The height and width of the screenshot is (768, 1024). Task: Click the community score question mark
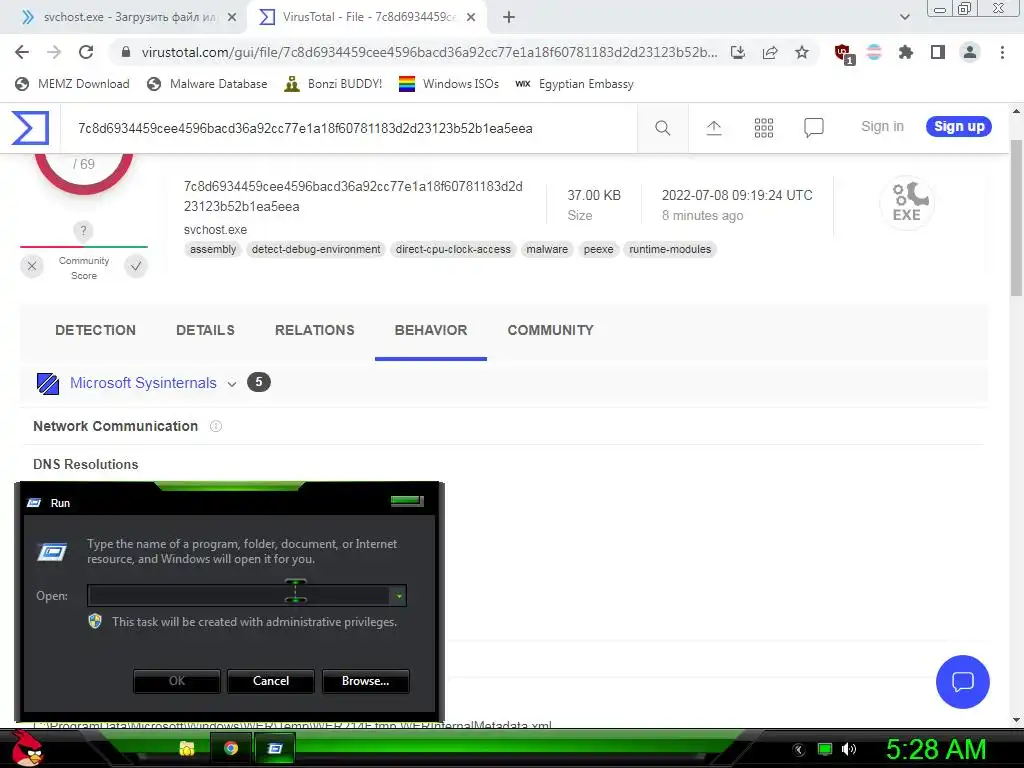[83, 231]
